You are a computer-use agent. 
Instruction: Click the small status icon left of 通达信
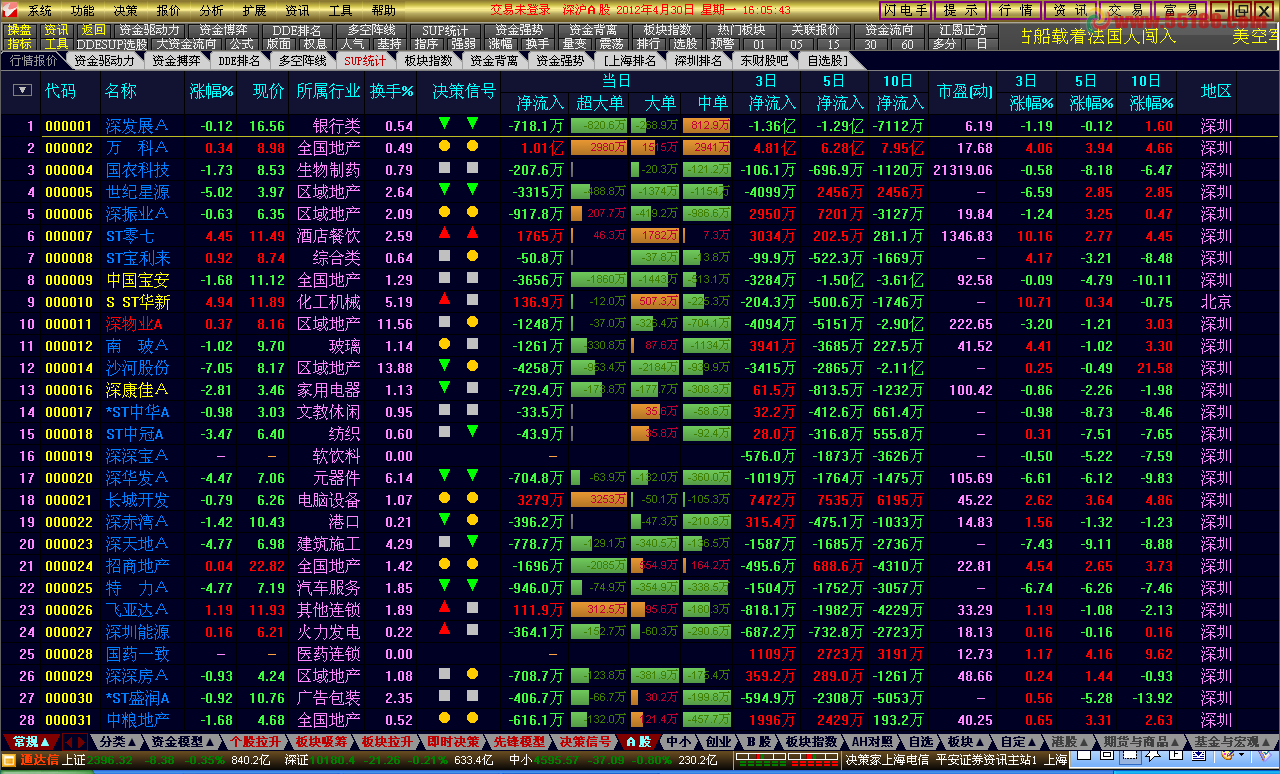point(9,760)
